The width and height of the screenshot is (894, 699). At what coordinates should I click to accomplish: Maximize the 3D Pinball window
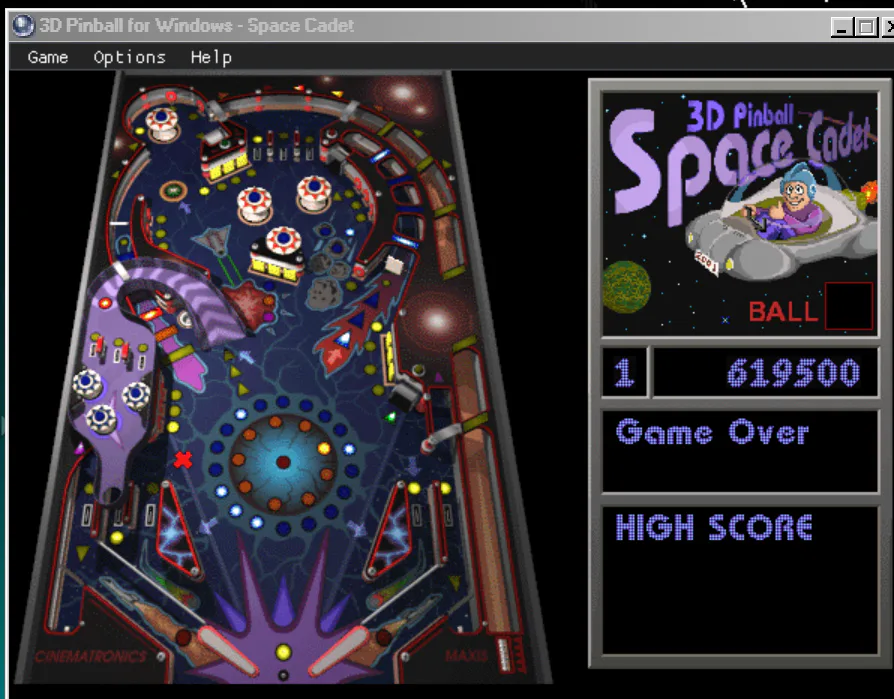tap(866, 27)
